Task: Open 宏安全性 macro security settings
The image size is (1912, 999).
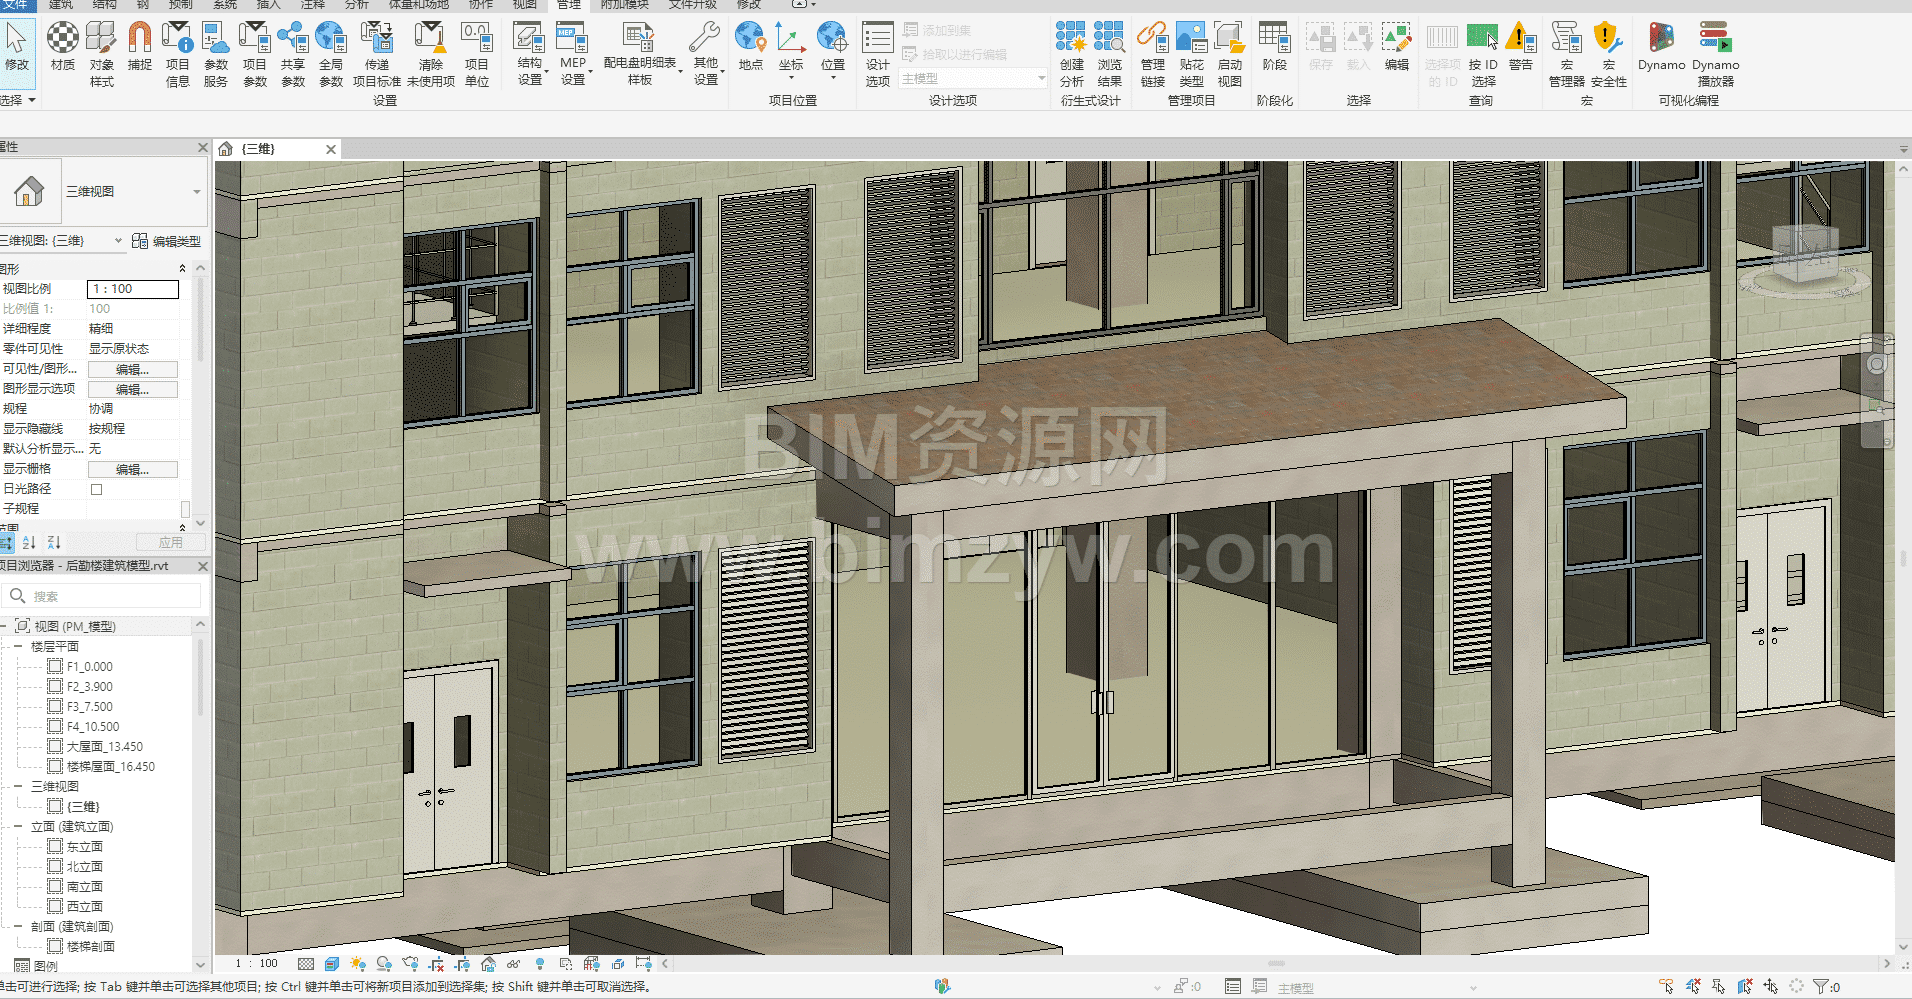Action: tap(1608, 54)
